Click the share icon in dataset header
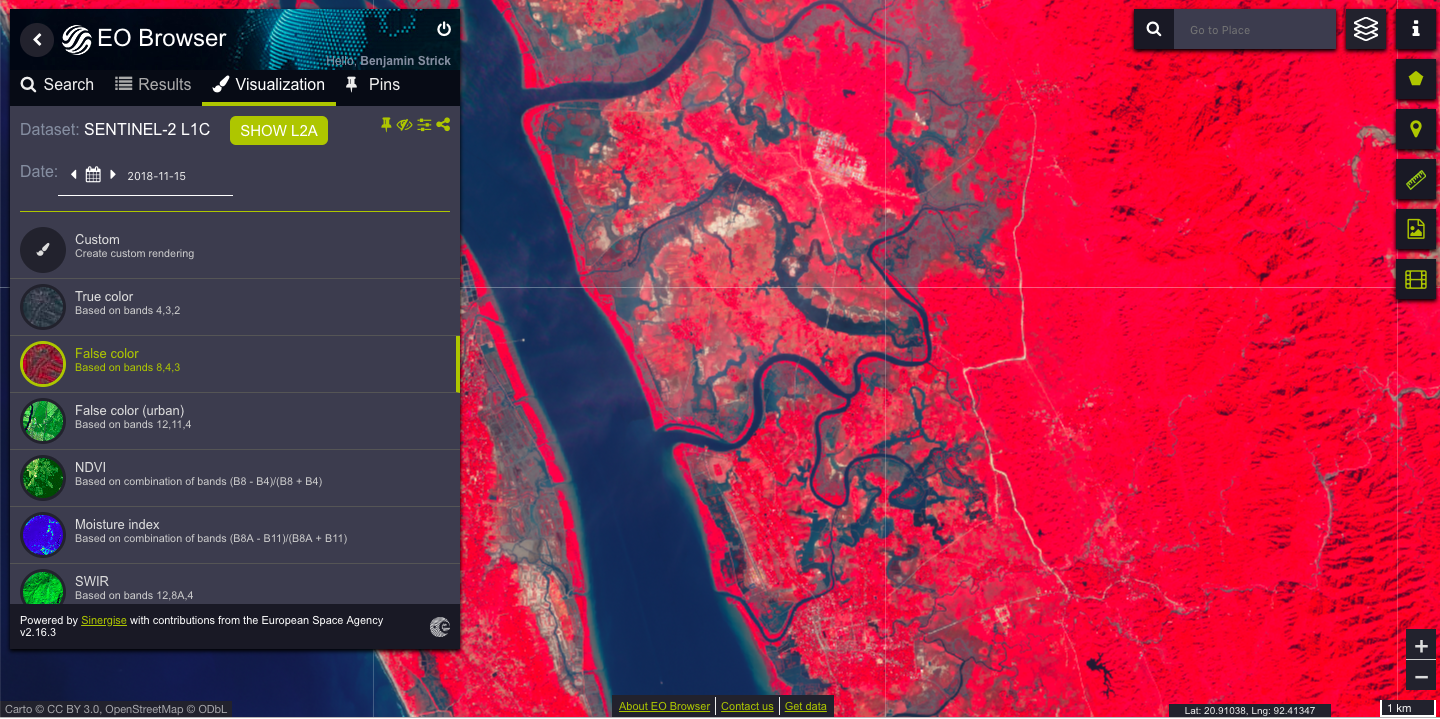This screenshot has height=719, width=1440. [x=443, y=125]
